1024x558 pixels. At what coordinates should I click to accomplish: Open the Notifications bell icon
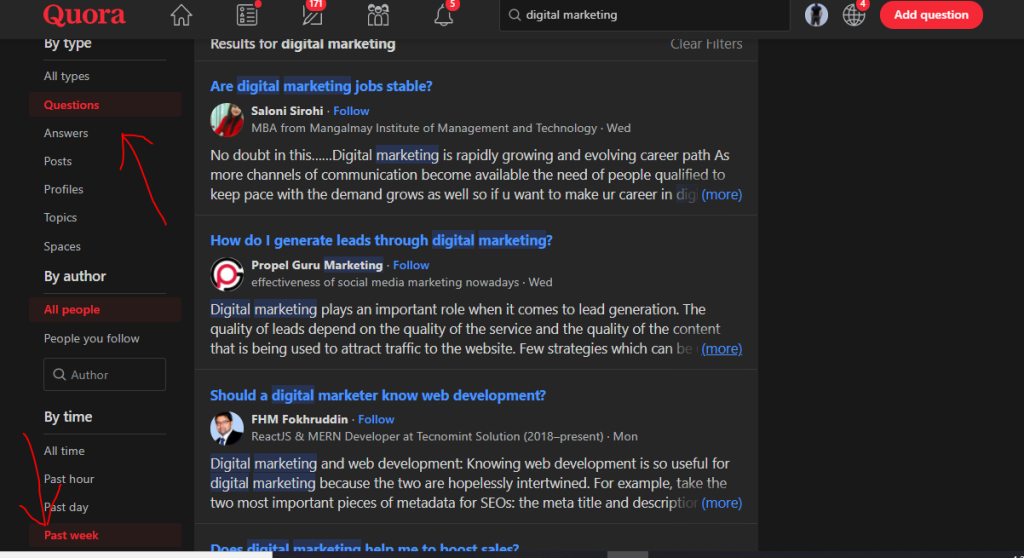pyautogui.click(x=444, y=15)
